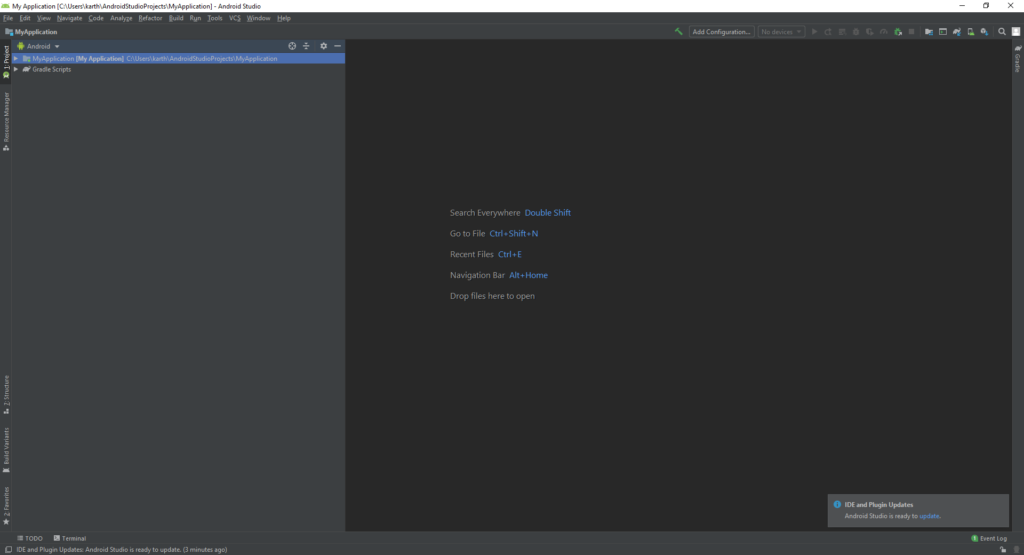
Task: Open the Favorites side tab
Action: point(7,506)
